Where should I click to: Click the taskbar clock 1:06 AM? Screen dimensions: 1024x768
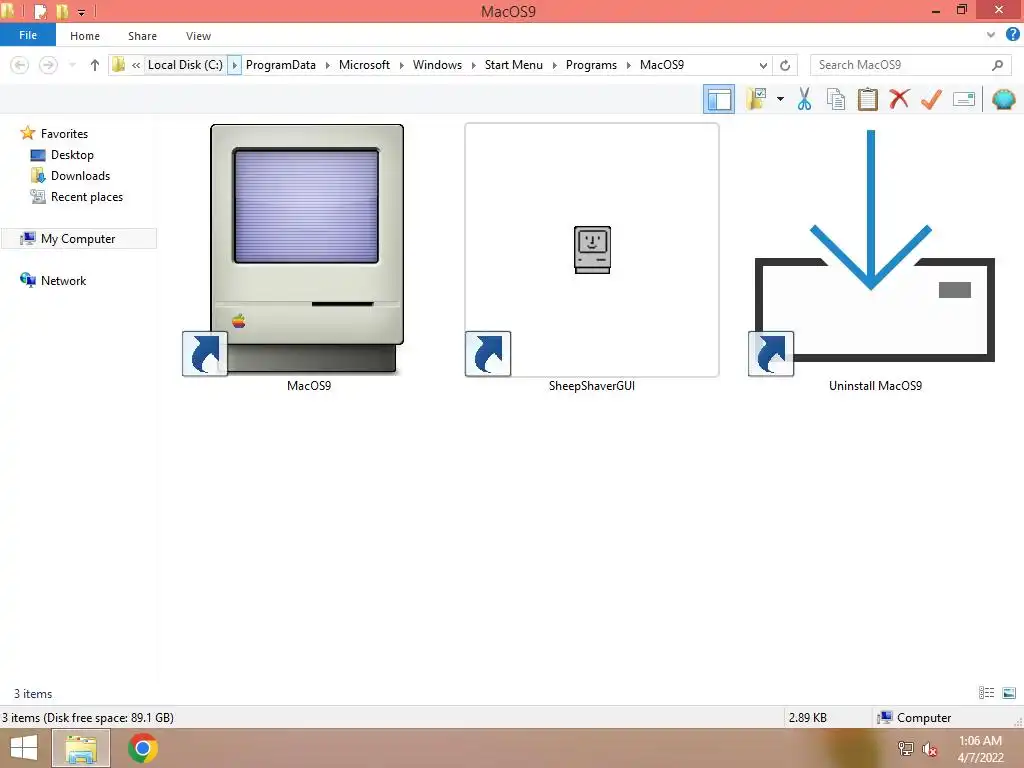pos(980,741)
